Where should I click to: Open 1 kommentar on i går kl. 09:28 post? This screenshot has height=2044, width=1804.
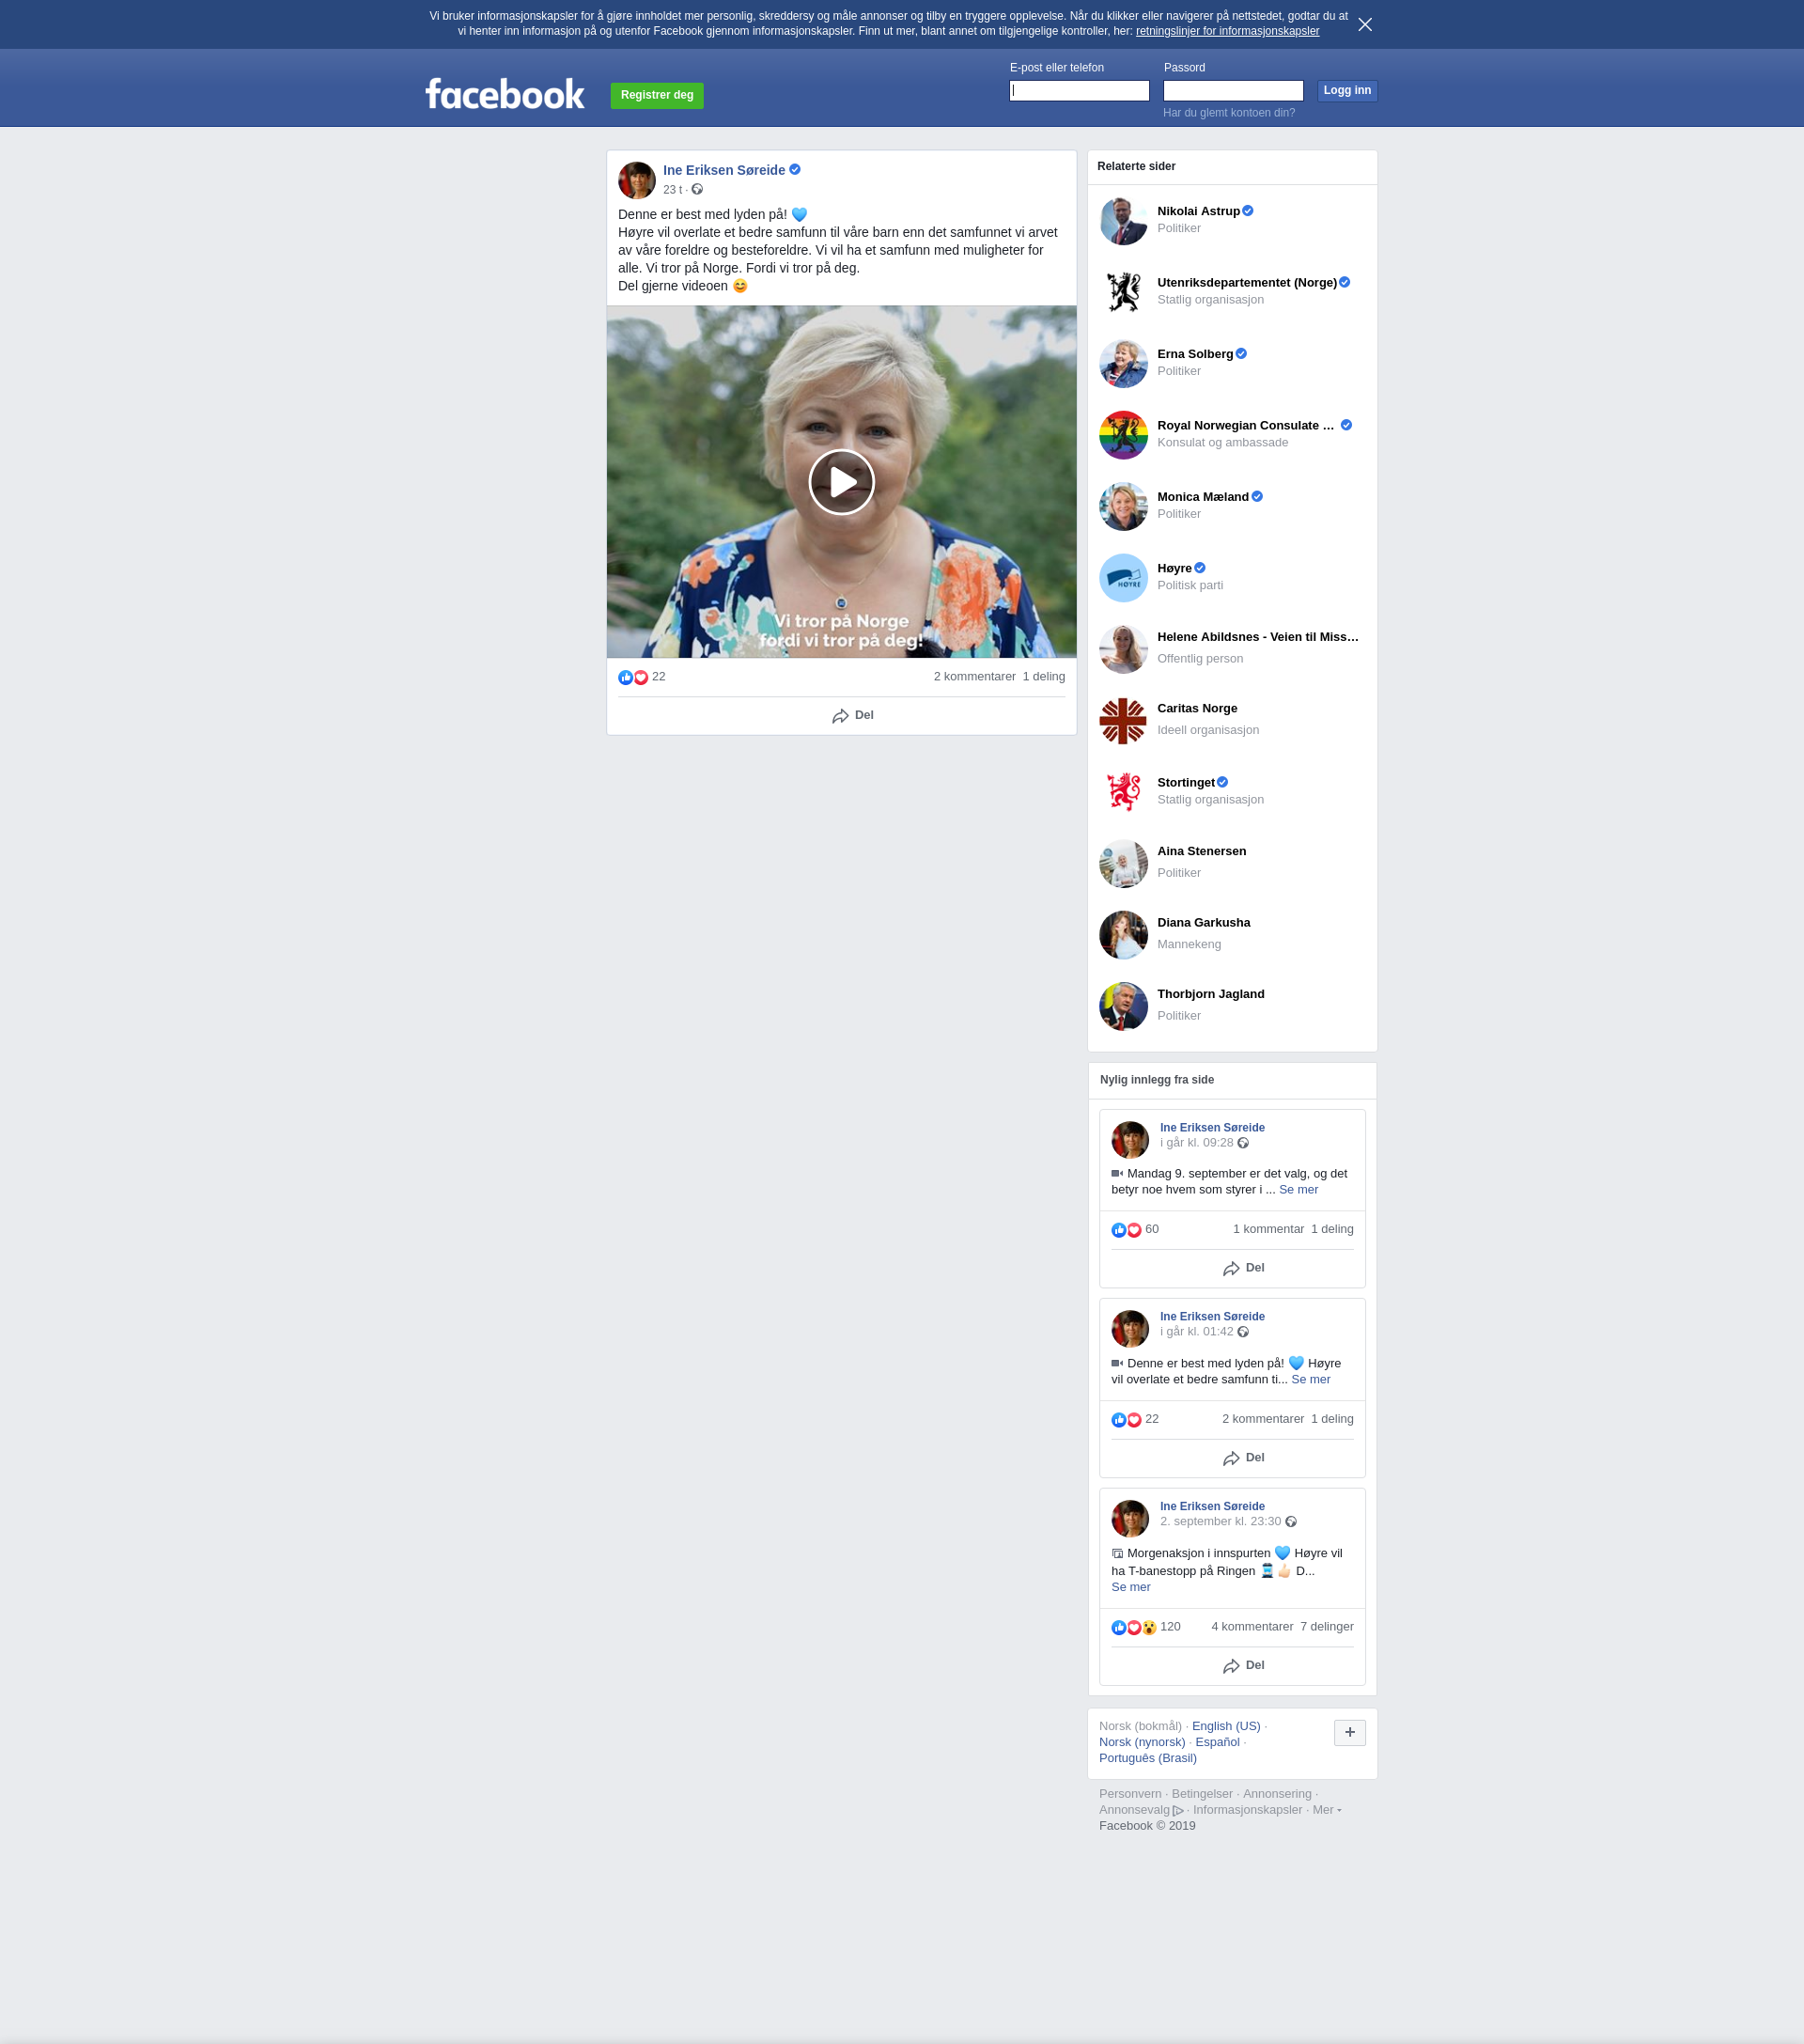(1268, 1230)
